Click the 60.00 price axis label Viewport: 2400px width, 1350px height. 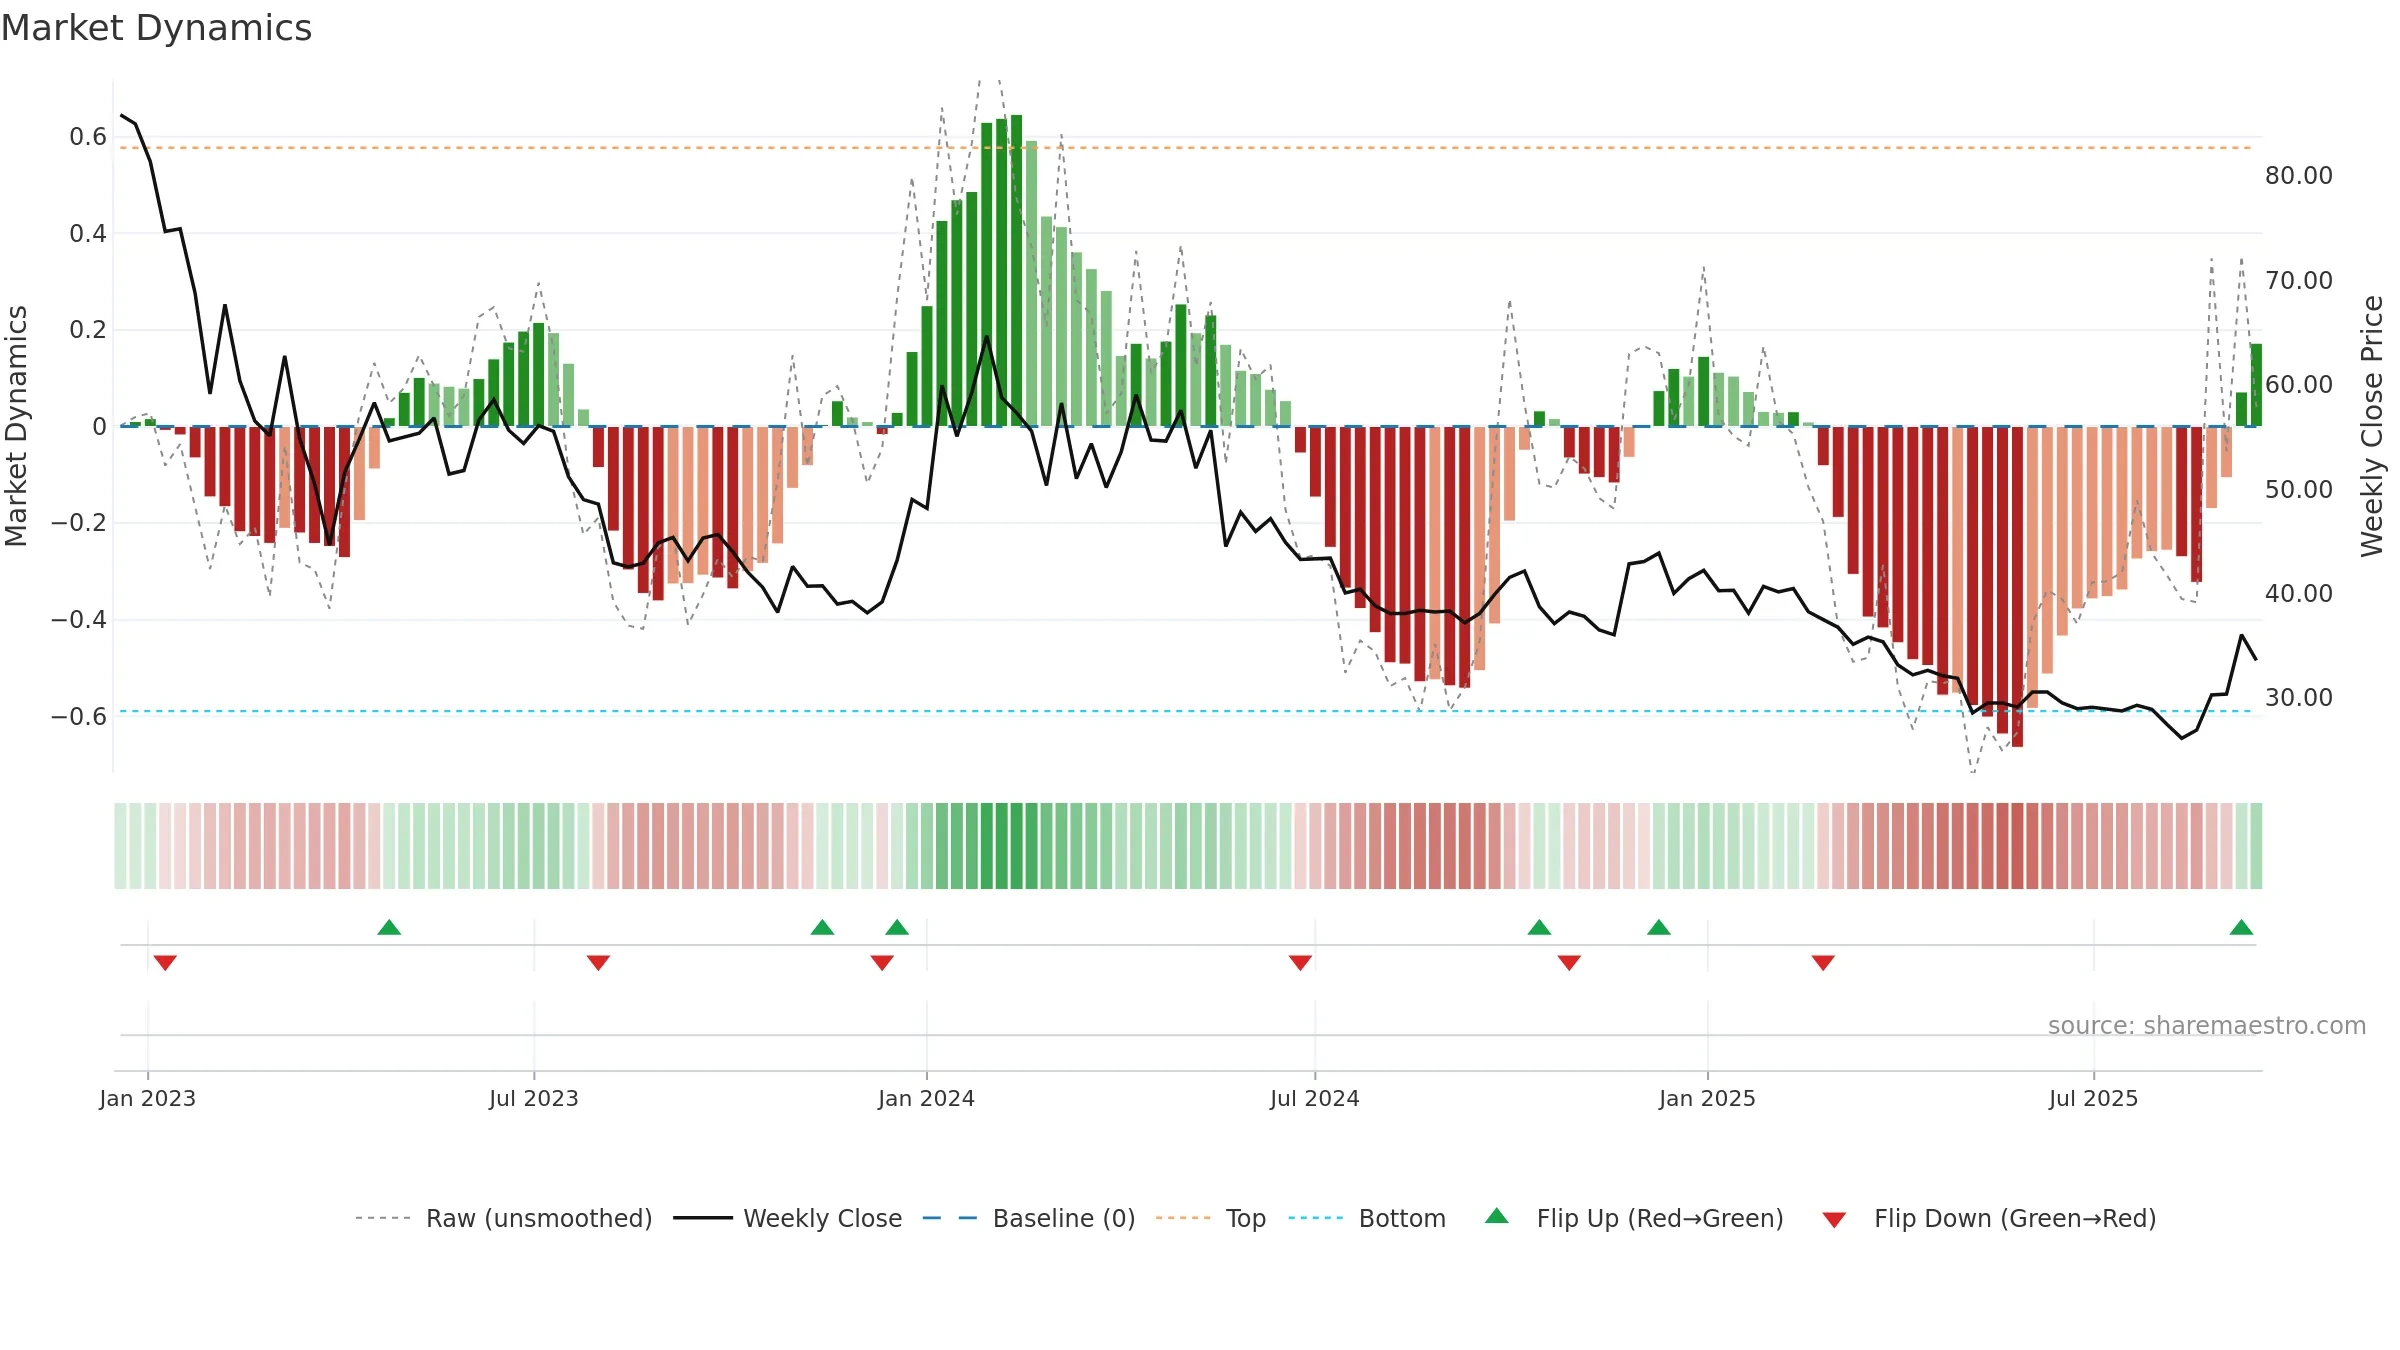click(2299, 385)
